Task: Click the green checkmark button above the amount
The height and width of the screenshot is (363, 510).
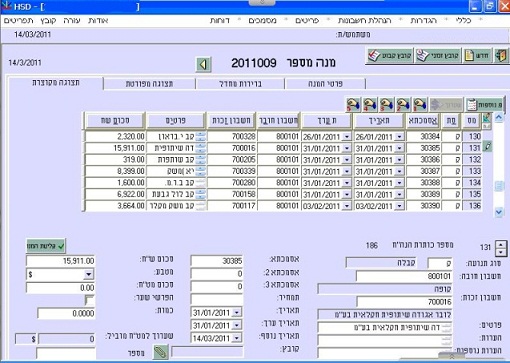Action: pos(46,246)
